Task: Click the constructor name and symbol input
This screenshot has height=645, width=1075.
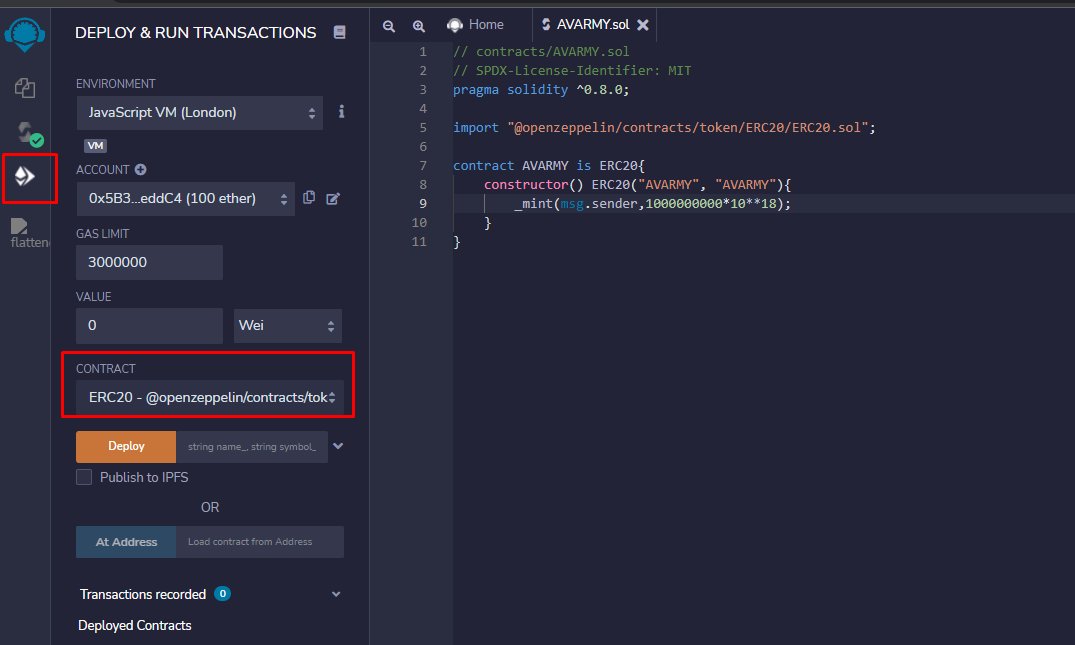Action: [252, 447]
